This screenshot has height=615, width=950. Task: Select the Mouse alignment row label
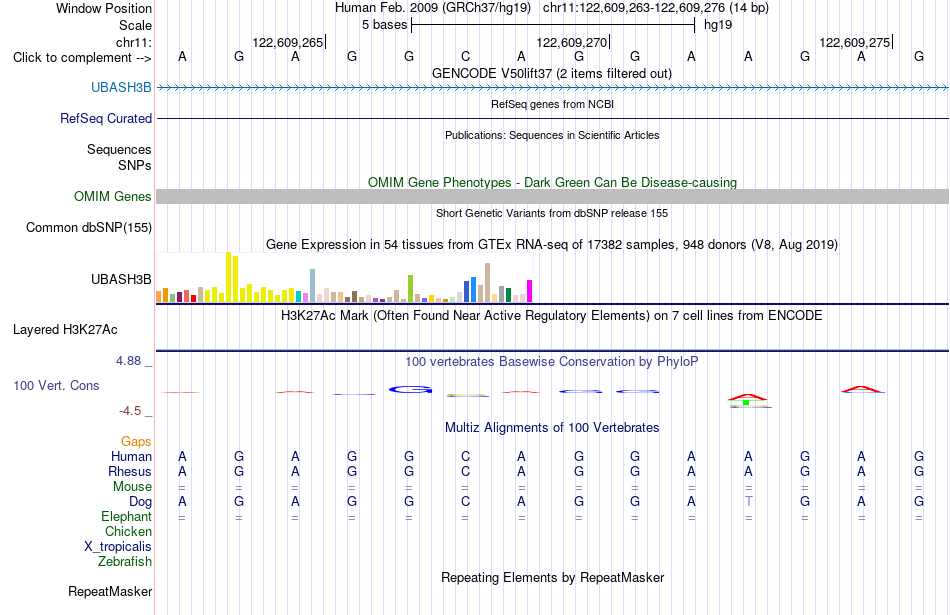click(x=132, y=487)
